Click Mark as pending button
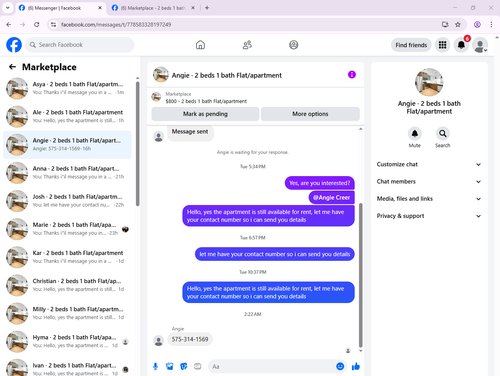Image resolution: width=500 pixels, height=376 pixels. tap(205, 114)
